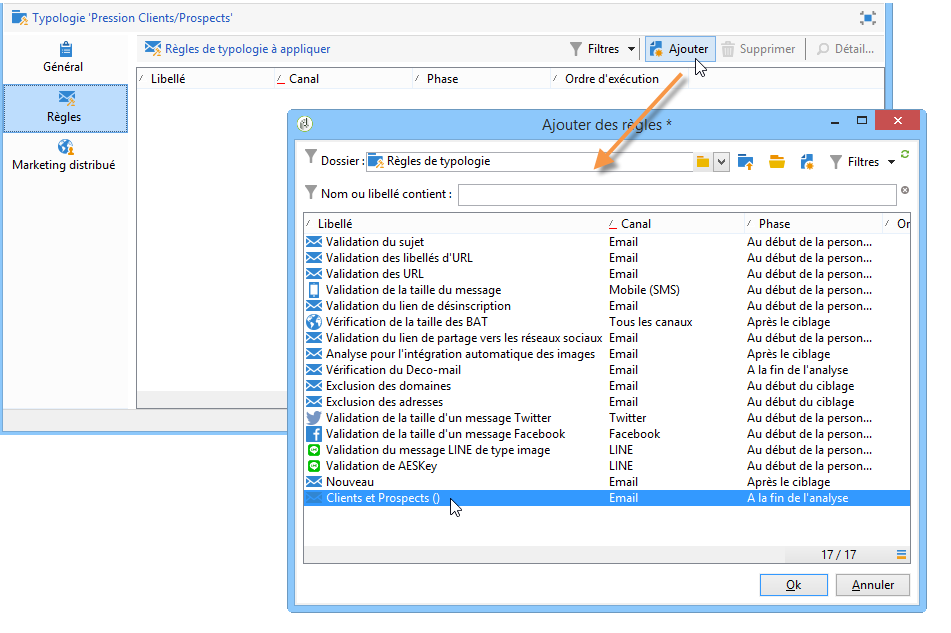Select rule Validation des URL

click(x=607, y=274)
